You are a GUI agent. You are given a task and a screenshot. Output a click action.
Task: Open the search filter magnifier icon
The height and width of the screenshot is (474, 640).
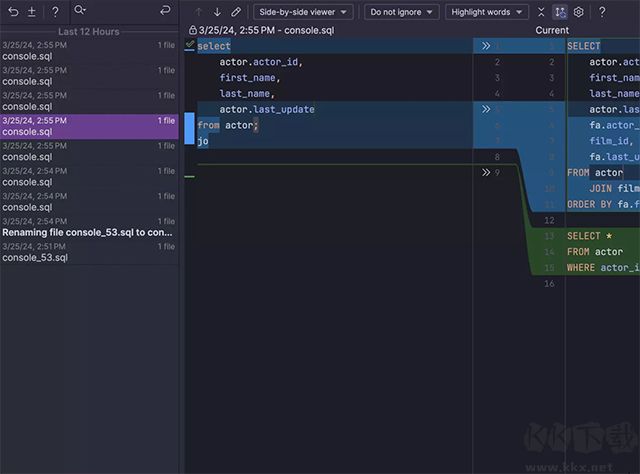pyautogui.click(x=80, y=10)
